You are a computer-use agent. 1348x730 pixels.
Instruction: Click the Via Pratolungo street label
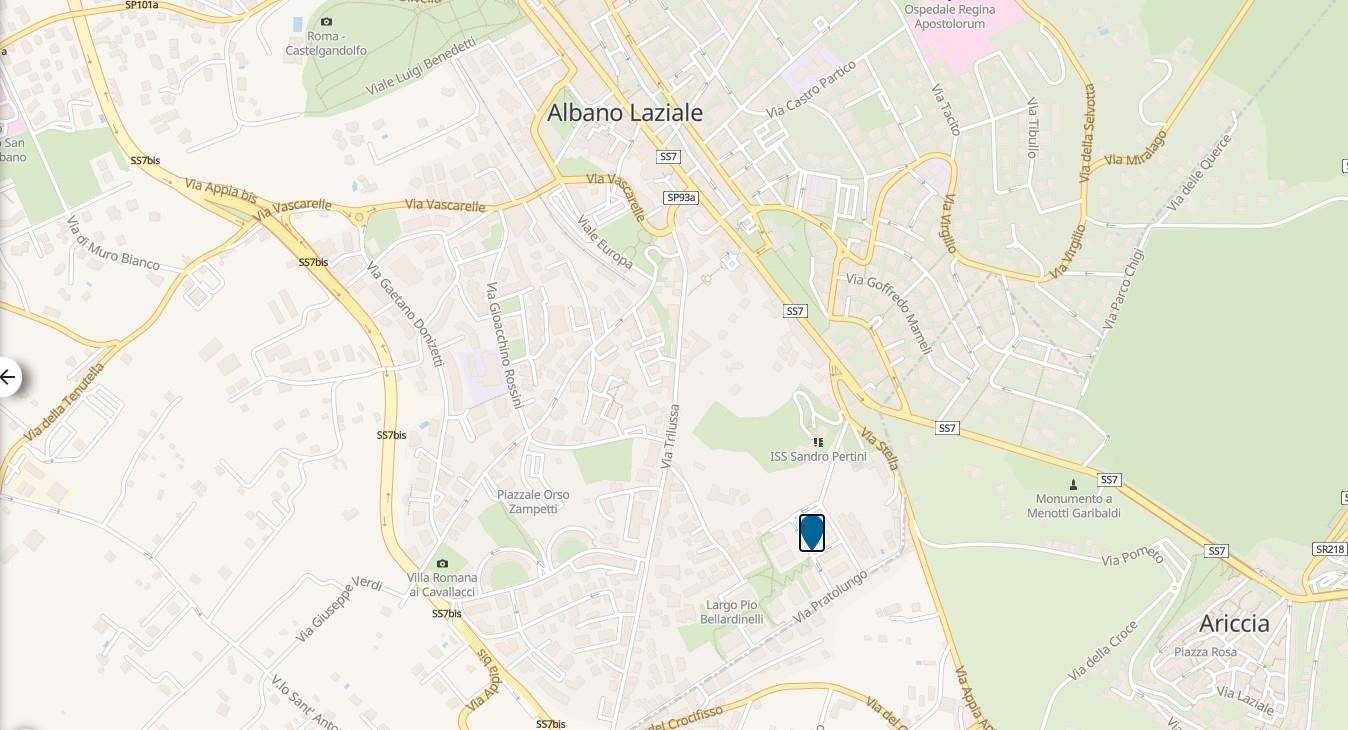pyautogui.click(x=829, y=597)
